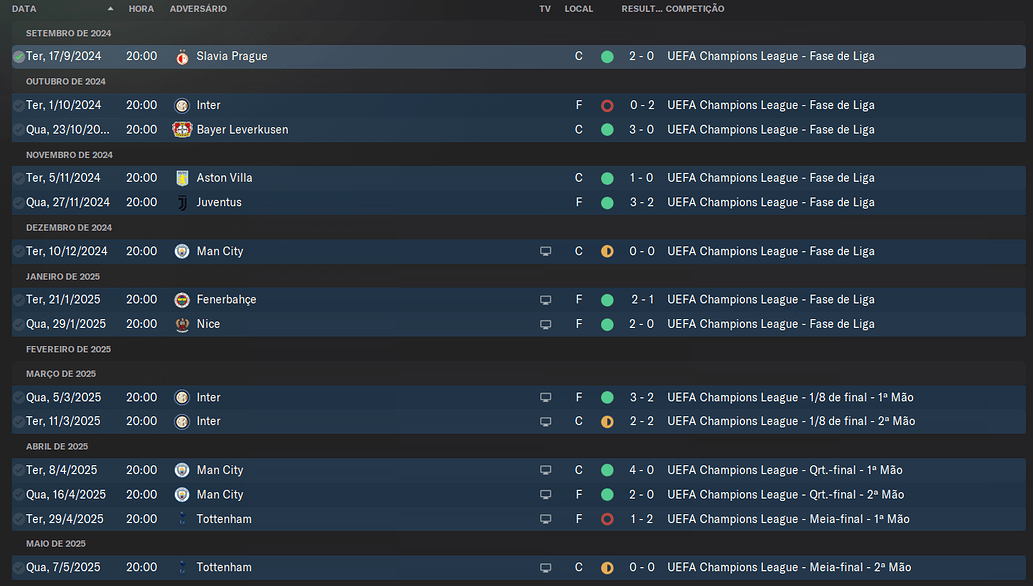
Task: Click the Bayer Leverkusen club crest
Action: (x=181, y=130)
